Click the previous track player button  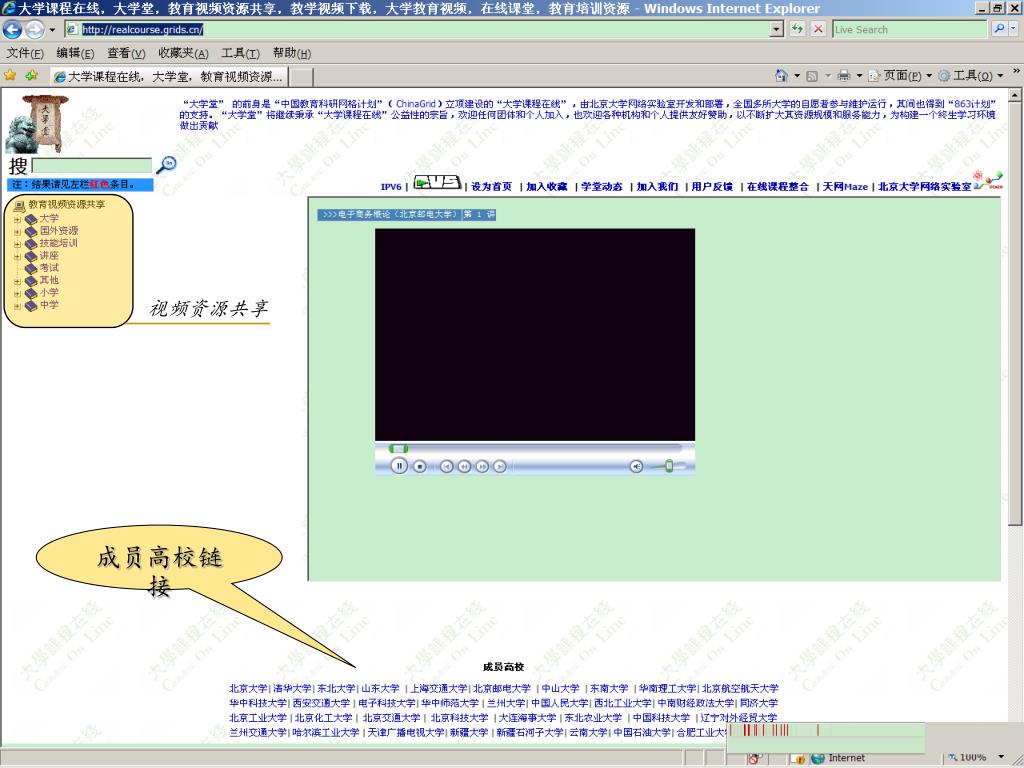(447, 466)
